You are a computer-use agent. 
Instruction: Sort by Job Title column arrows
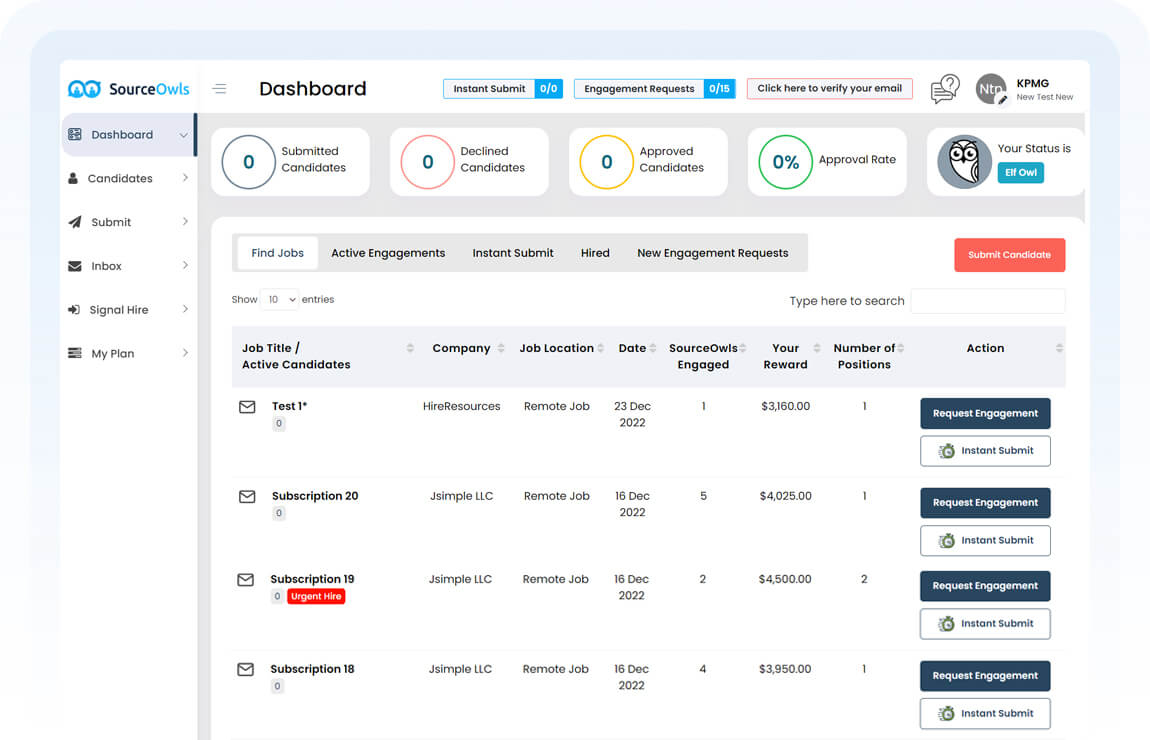coord(410,348)
